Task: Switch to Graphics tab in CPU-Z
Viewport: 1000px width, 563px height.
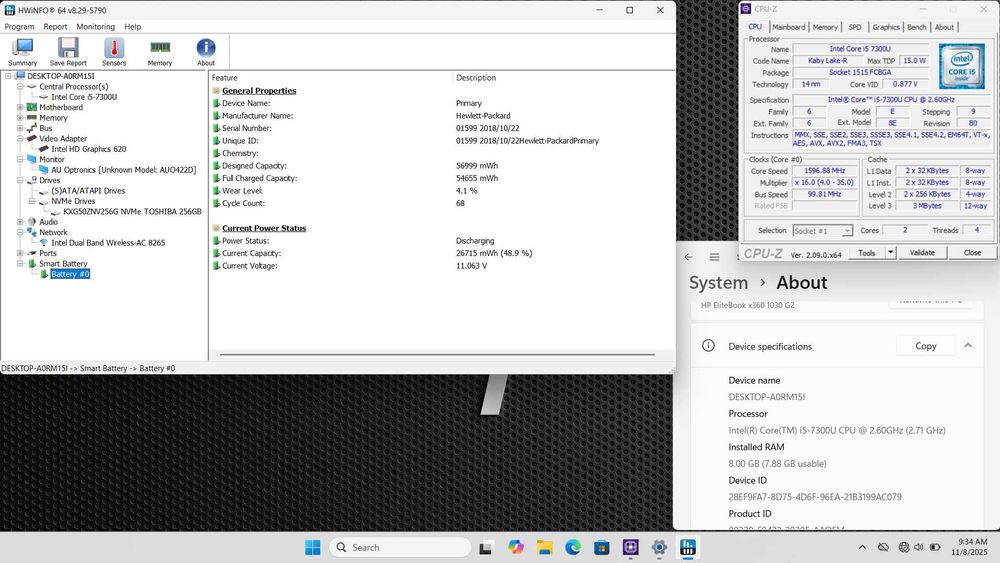Action: point(885,27)
